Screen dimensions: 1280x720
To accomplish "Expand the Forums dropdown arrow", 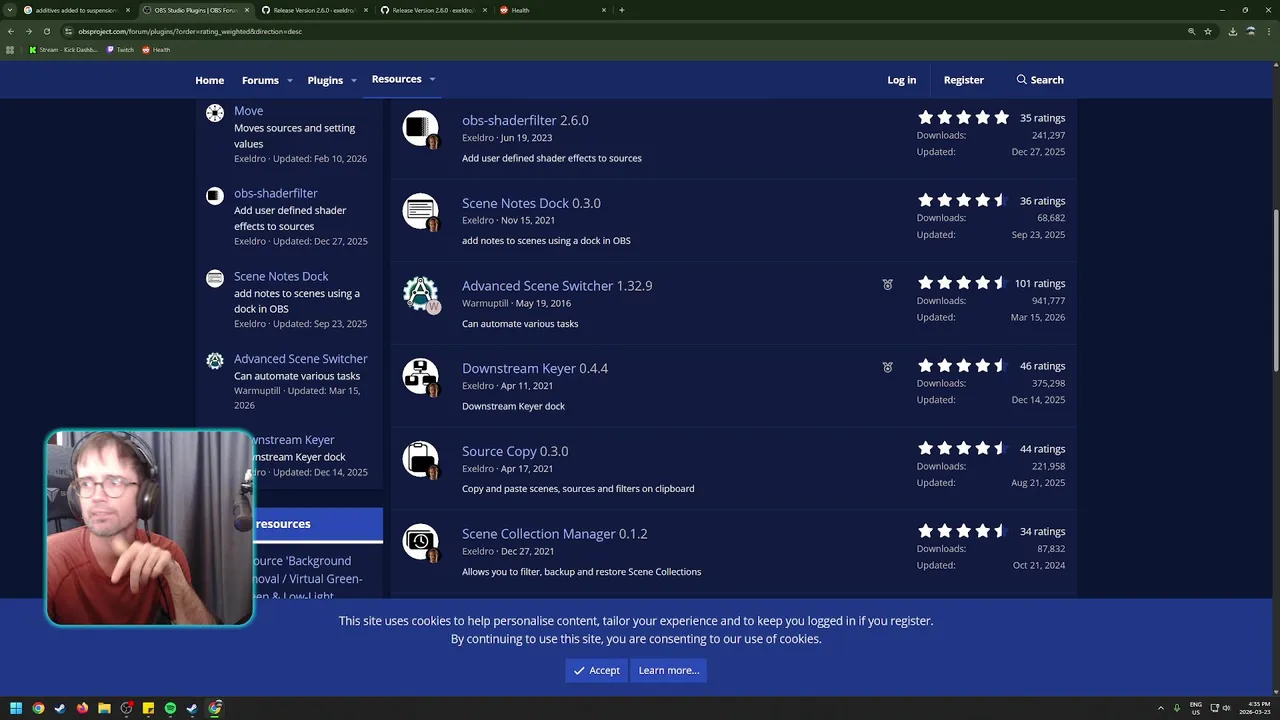I will tap(290, 80).
